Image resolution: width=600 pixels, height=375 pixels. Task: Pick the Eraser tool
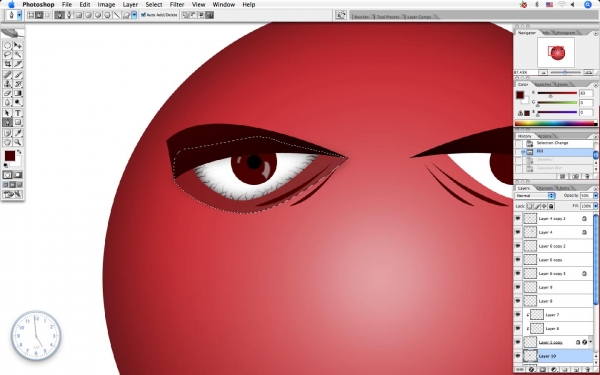[x=7, y=93]
